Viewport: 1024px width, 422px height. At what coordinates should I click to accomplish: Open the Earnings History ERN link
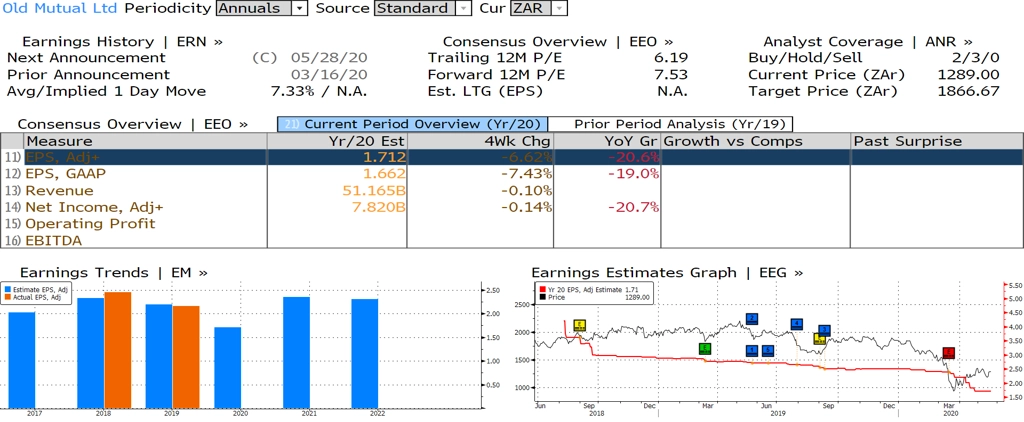[x=122, y=42]
